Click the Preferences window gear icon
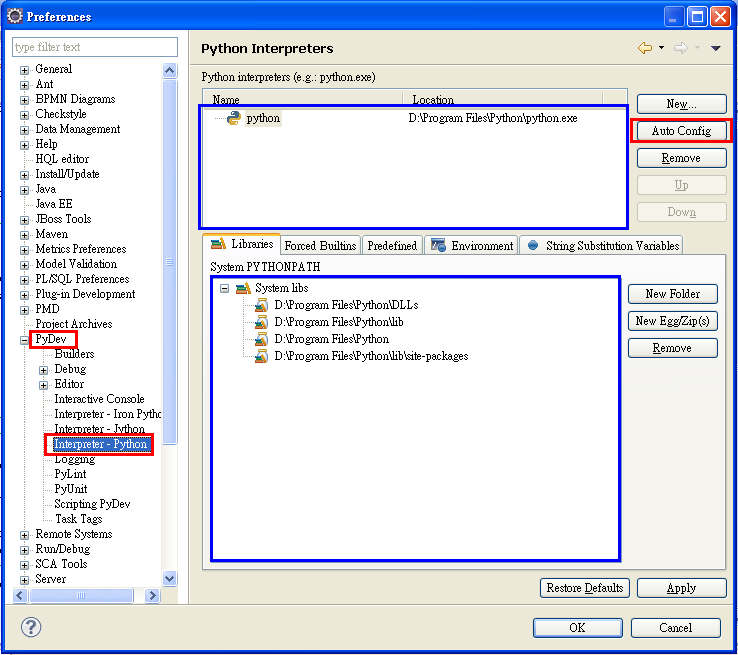Image resolution: width=738 pixels, height=655 pixels. [15, 16]
